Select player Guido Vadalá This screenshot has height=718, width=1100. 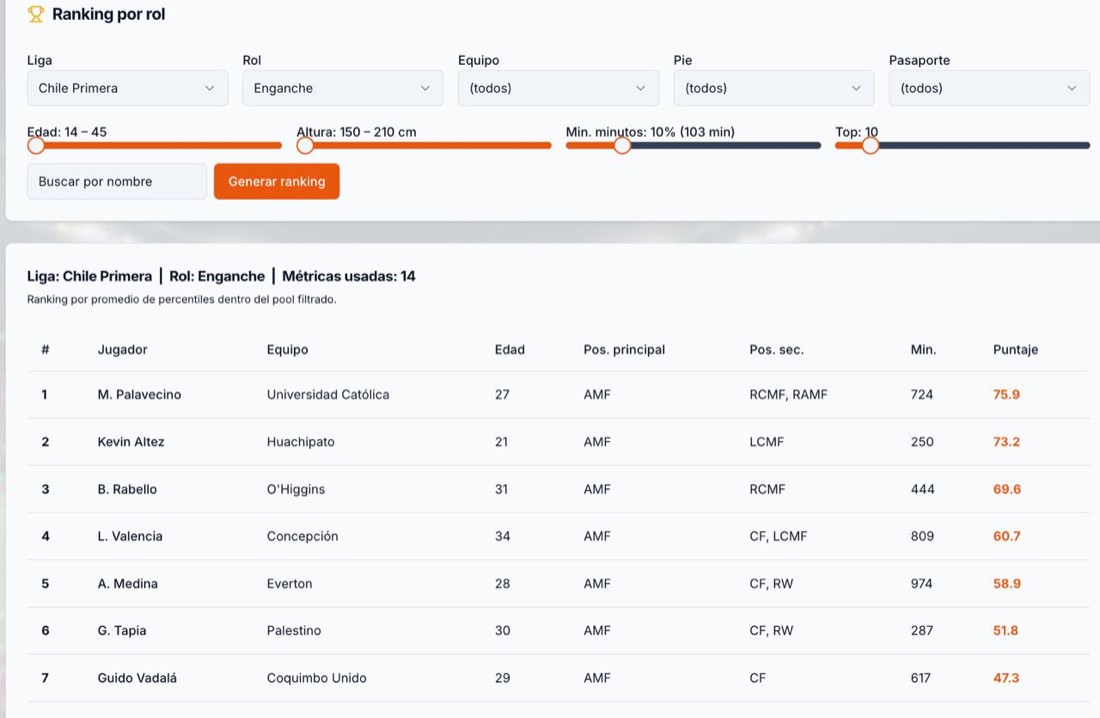(x=137, y=678)
